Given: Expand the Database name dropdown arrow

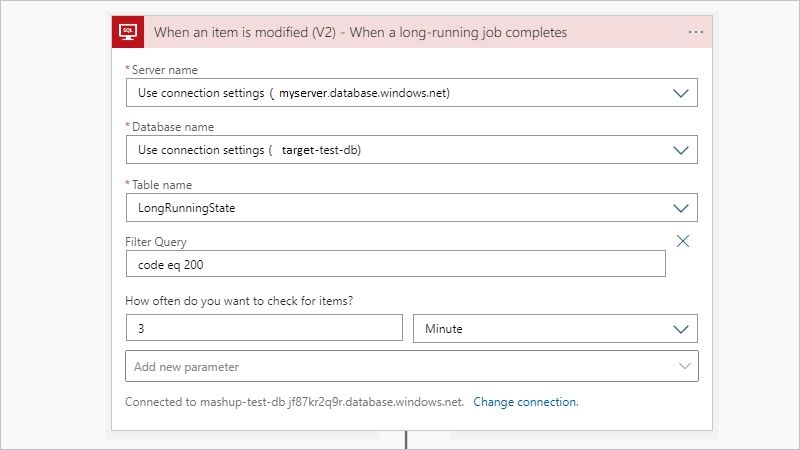Looking at the screenshot, I should point(682,150).
